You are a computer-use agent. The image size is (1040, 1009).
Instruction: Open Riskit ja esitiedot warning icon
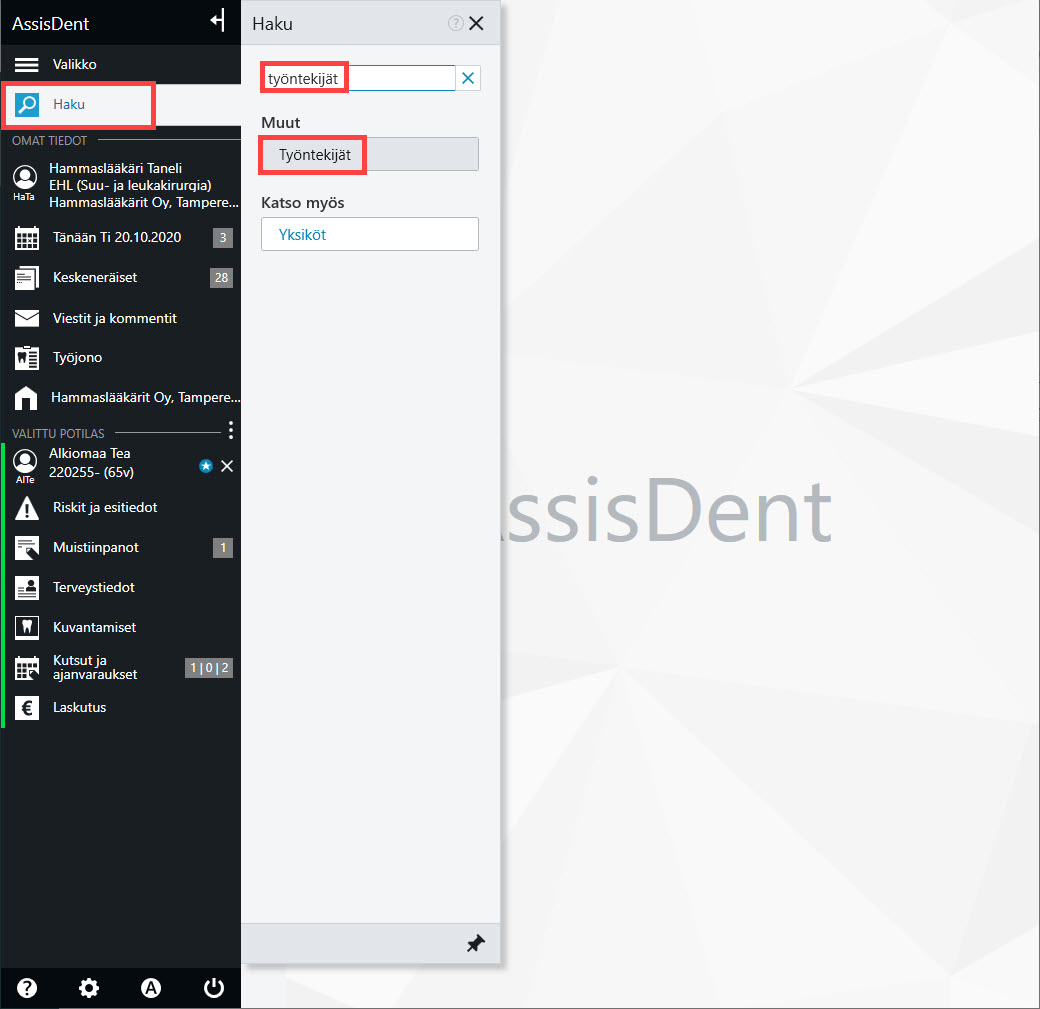[x=27, y=508]
